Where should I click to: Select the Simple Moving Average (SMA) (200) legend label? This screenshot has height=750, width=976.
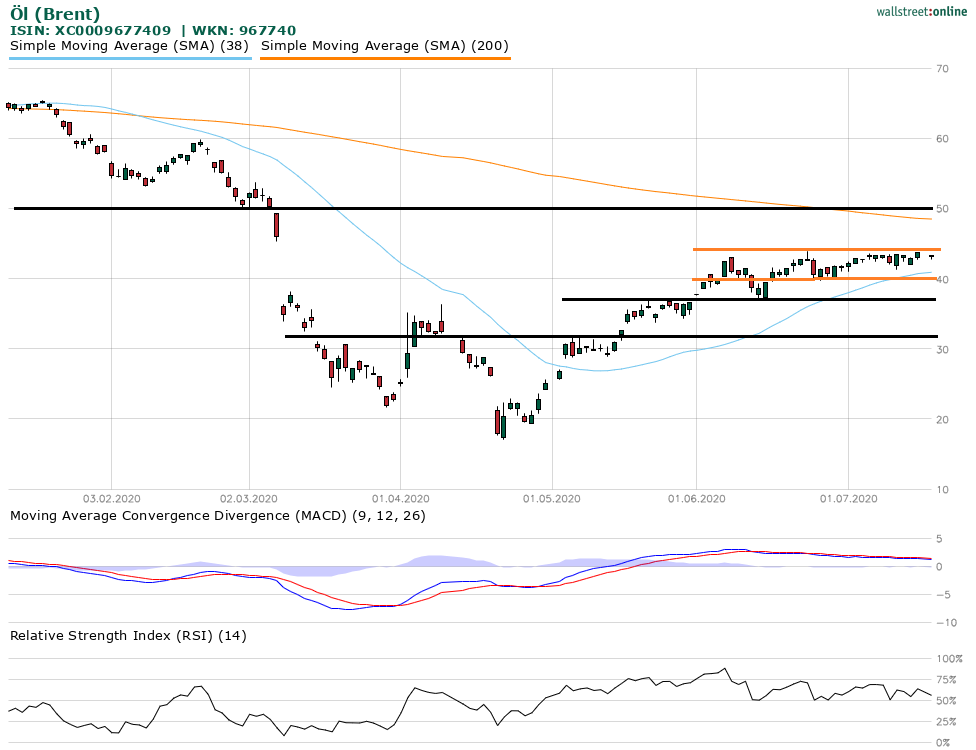coord(385,45)
